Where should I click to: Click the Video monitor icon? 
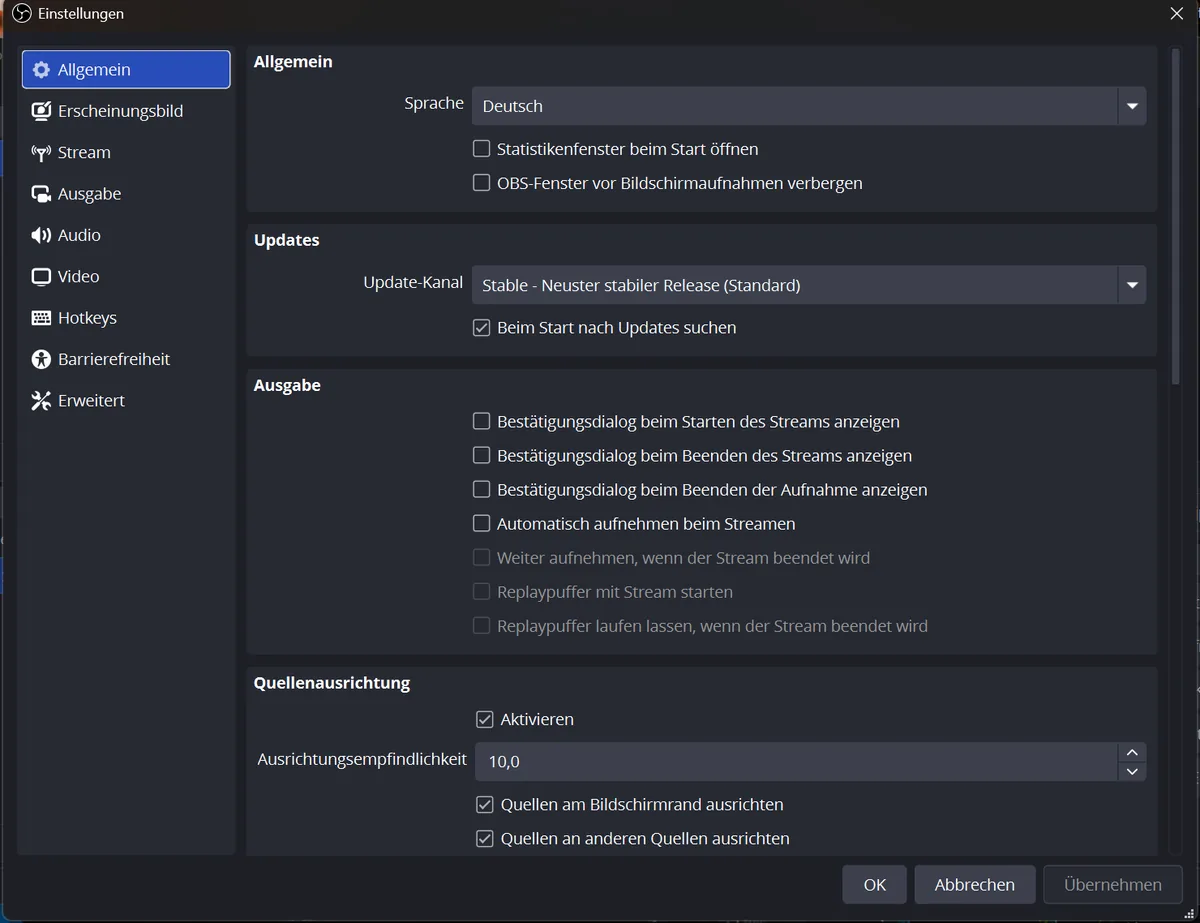click(x=41, y=277)
